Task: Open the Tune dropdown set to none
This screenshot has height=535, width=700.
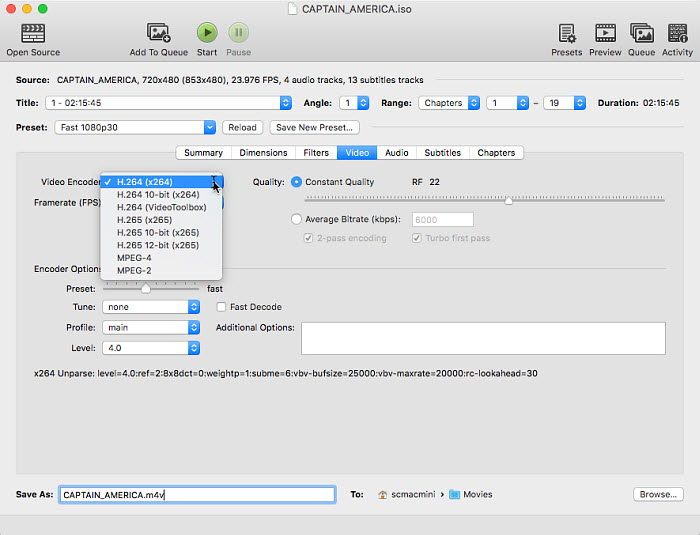Action: click(151, 307)
